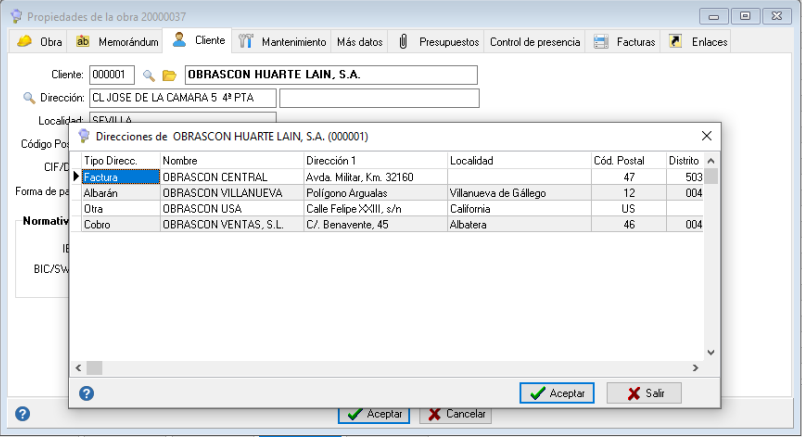Open client record folder icon

click(169, 76)
